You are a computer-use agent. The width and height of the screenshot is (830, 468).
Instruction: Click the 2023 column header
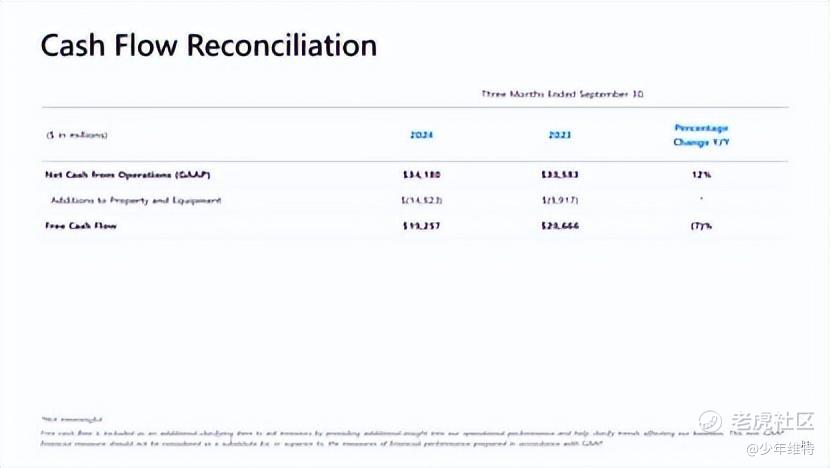[x=560, y=135]
